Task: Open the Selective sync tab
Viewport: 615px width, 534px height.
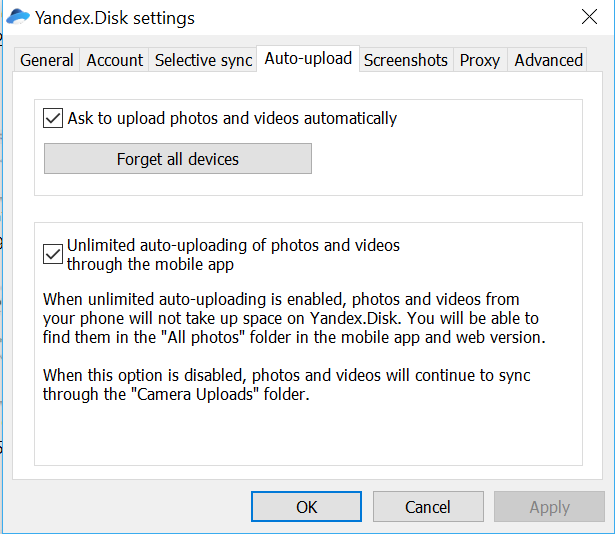Action: 203,60
